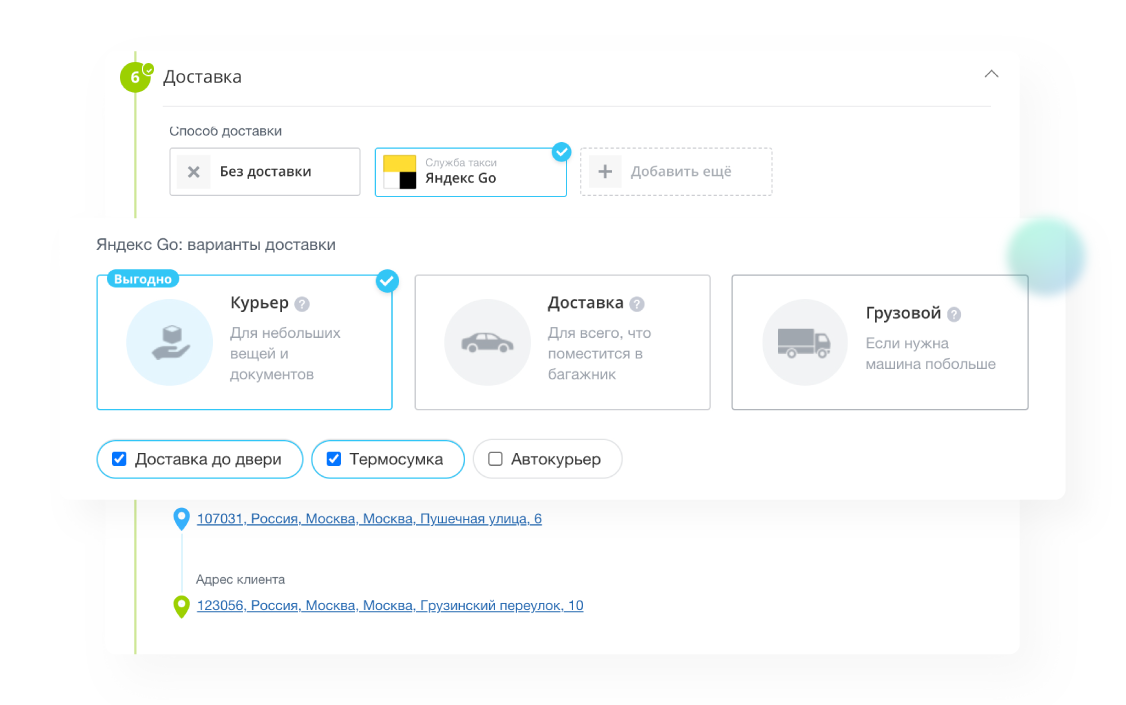Viewport: 1126px width, 705px height.
Task: Select the Курьер delivery card
Action: (244, 342)
